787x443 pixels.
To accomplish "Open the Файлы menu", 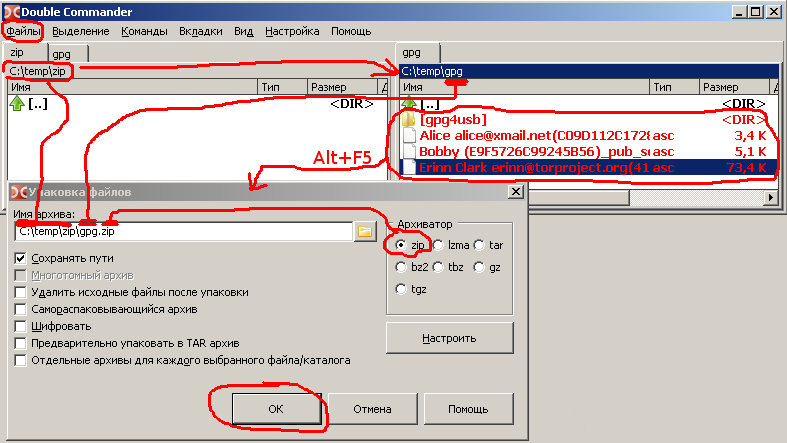I will (x=23, y=31).
